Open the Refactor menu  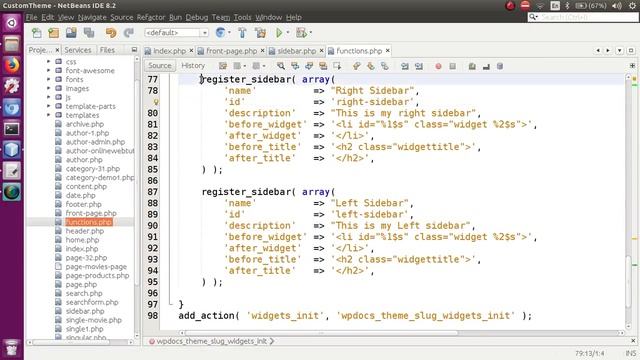(151, 17)
